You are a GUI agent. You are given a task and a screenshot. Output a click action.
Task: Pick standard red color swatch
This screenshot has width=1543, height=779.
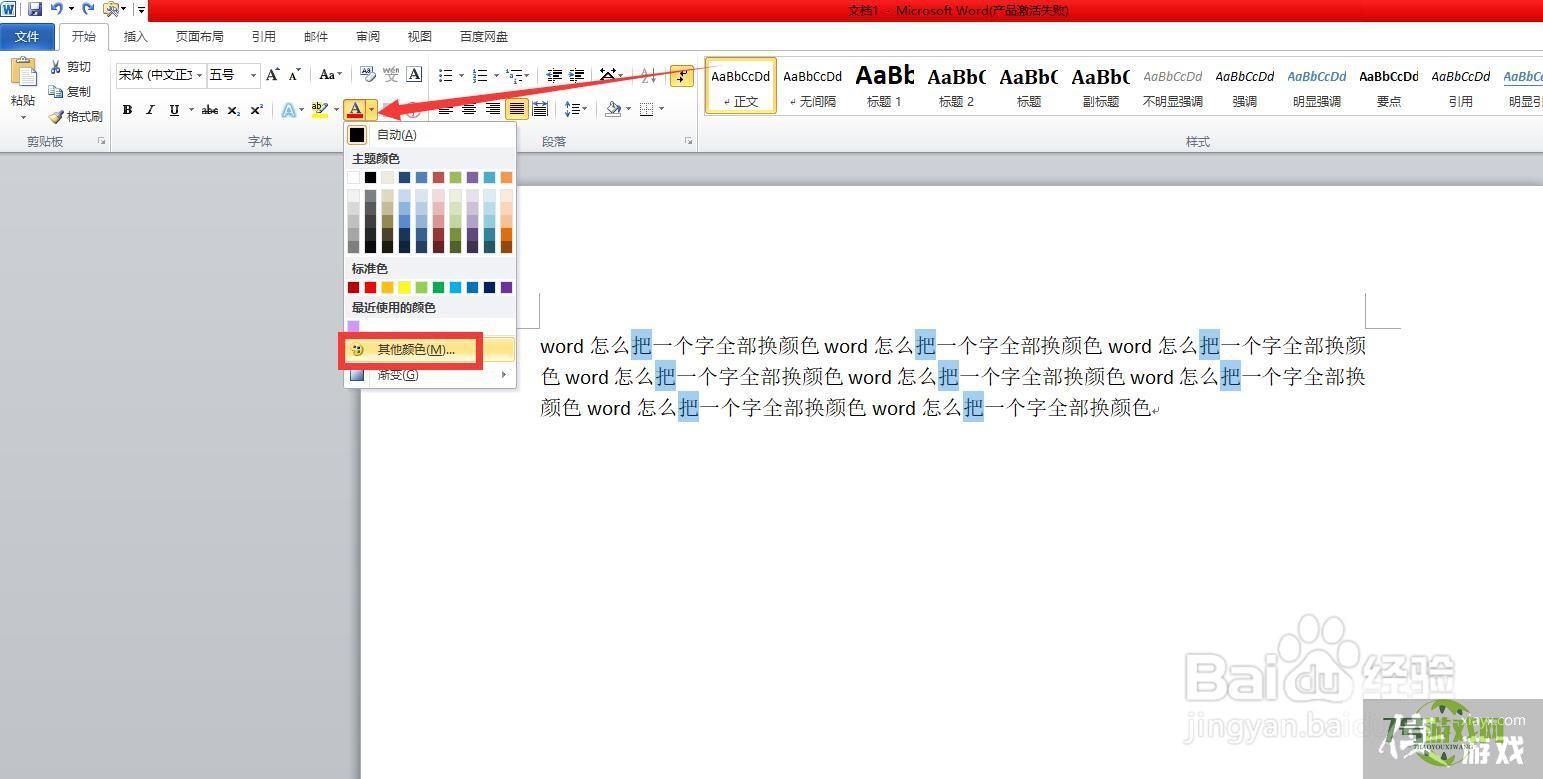pos(370,288)
